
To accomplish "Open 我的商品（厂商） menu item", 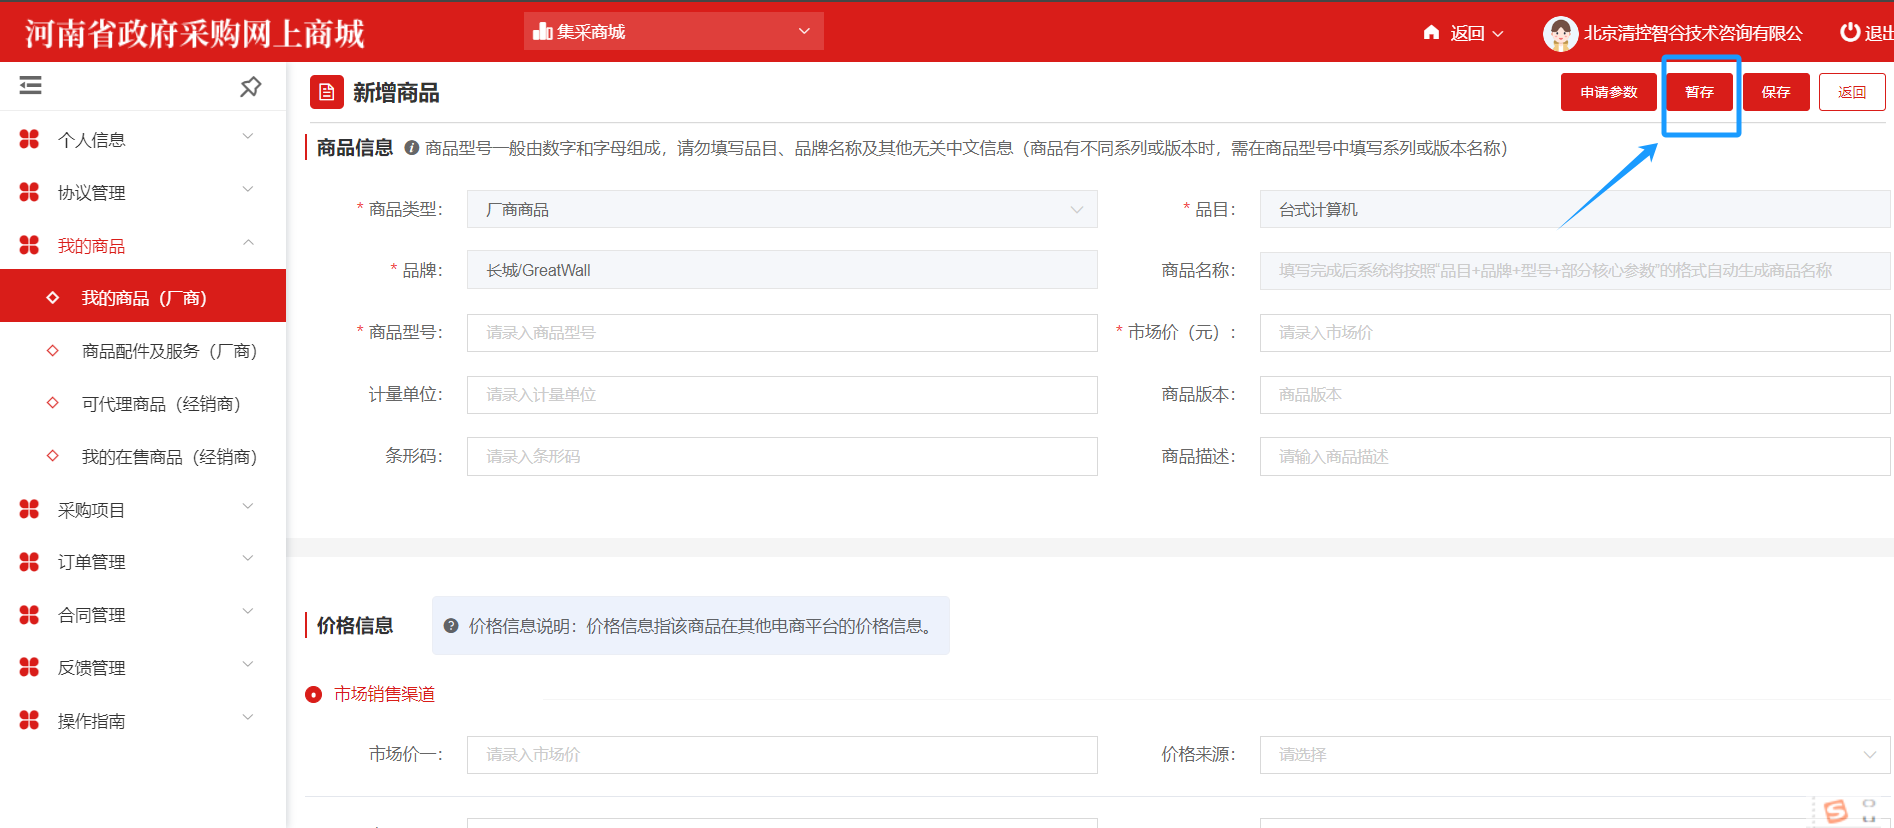I will point(143,298).
